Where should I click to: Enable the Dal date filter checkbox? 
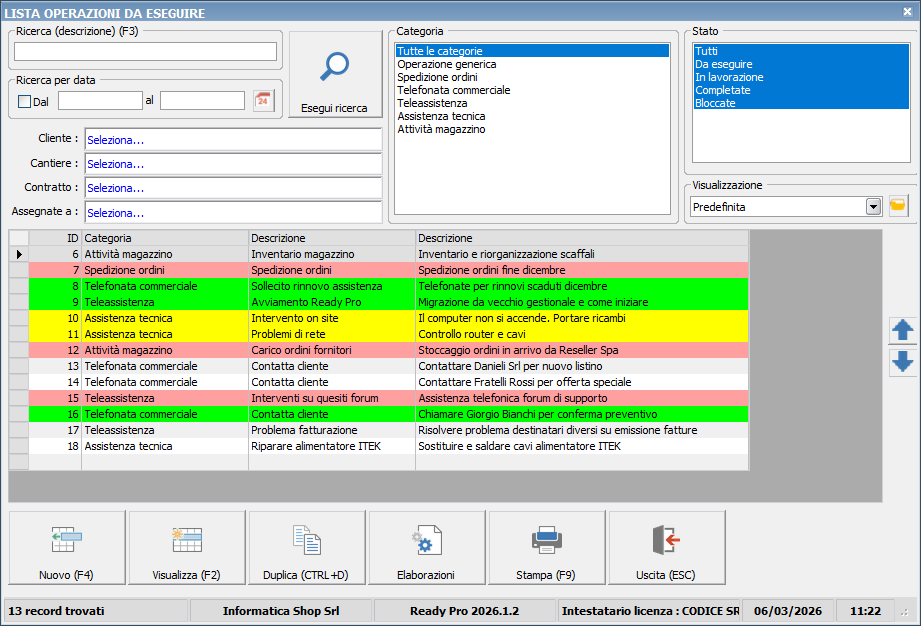coord(25,101)
